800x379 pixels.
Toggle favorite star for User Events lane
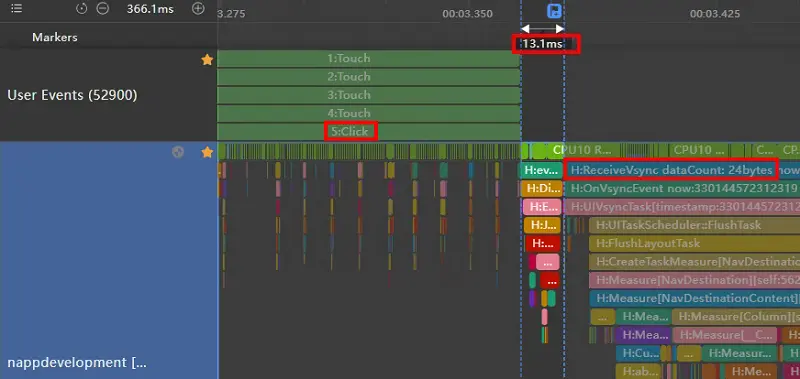tap(207, 60)
